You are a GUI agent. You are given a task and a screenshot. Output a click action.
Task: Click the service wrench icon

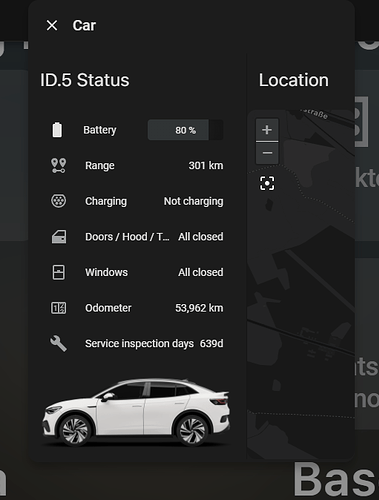tap(58, 343)
